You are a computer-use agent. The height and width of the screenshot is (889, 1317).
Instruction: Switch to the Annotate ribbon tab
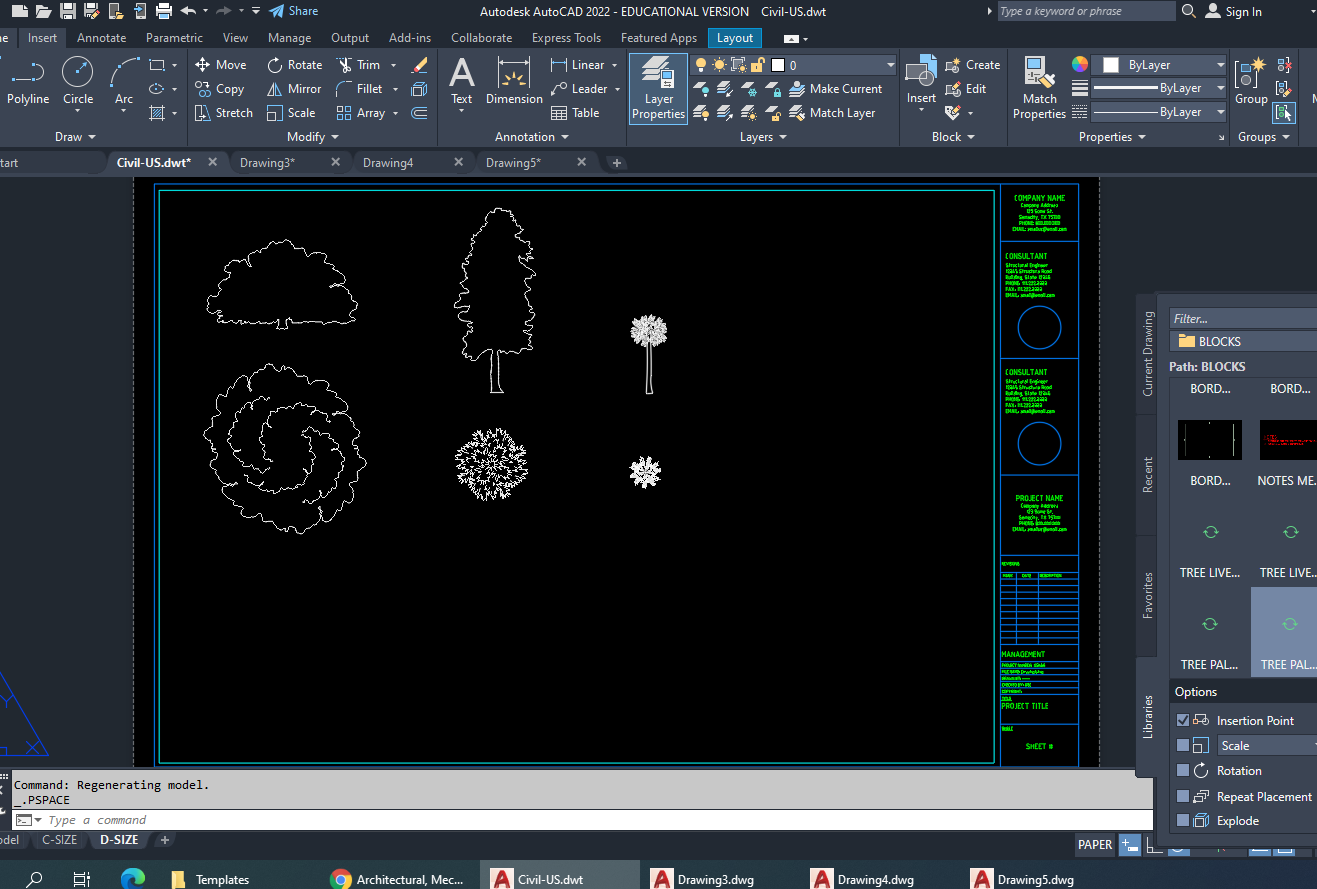click(x=101, y=37)
